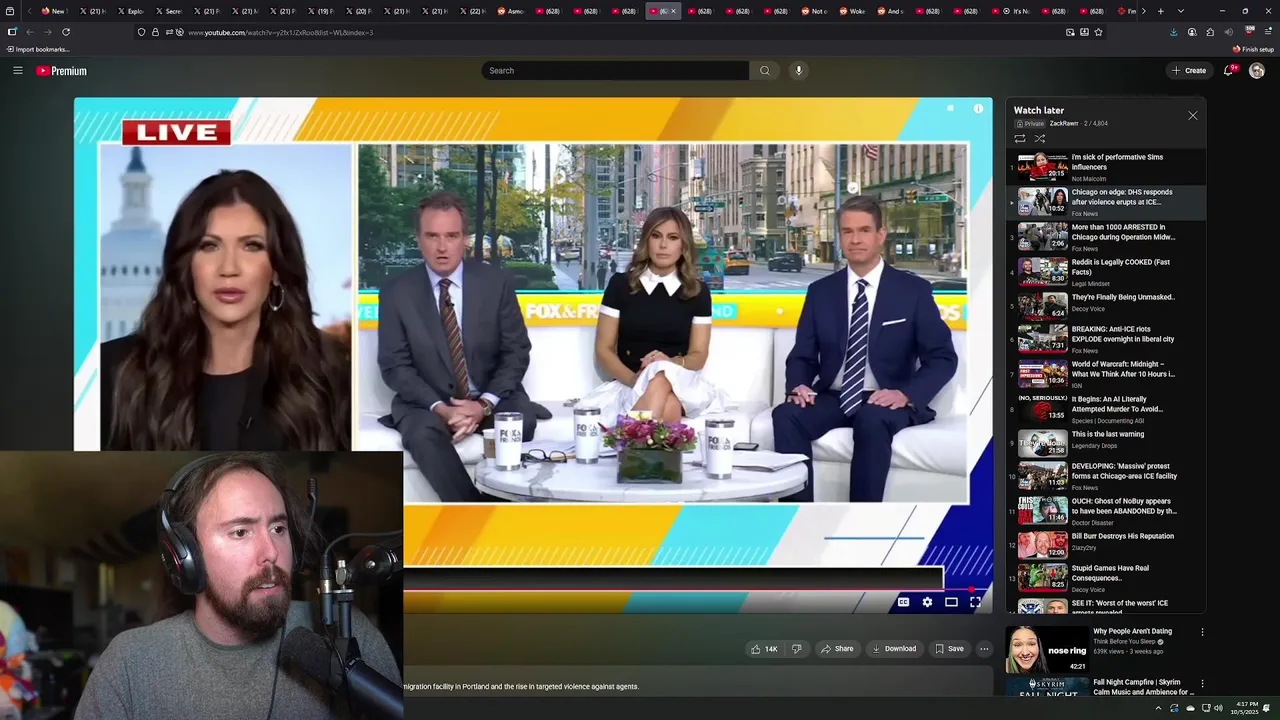
Task: Open the YouTube guide hamburger menu
Action: [x=17, y=70]
